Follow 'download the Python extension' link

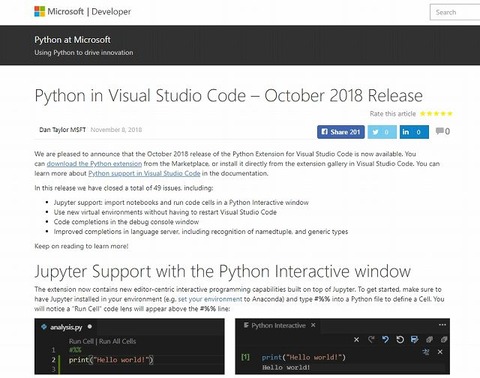[x=94, y=164]
